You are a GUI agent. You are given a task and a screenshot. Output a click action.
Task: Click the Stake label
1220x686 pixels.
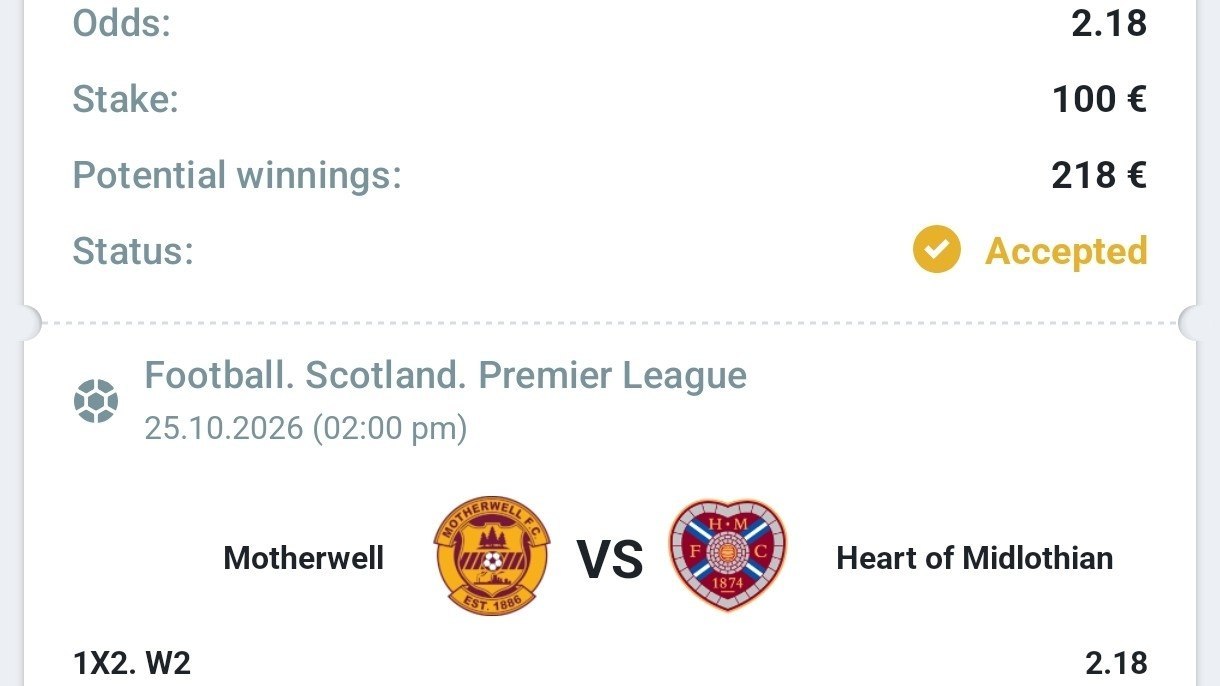pyautogui.click(x=125, y=99)
